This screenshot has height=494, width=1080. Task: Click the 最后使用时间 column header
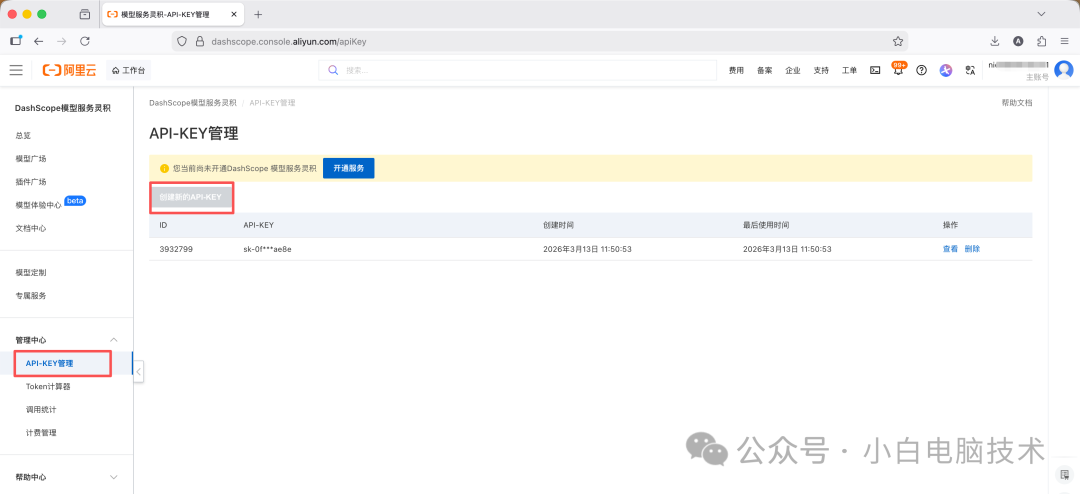[x=766, y=225]
